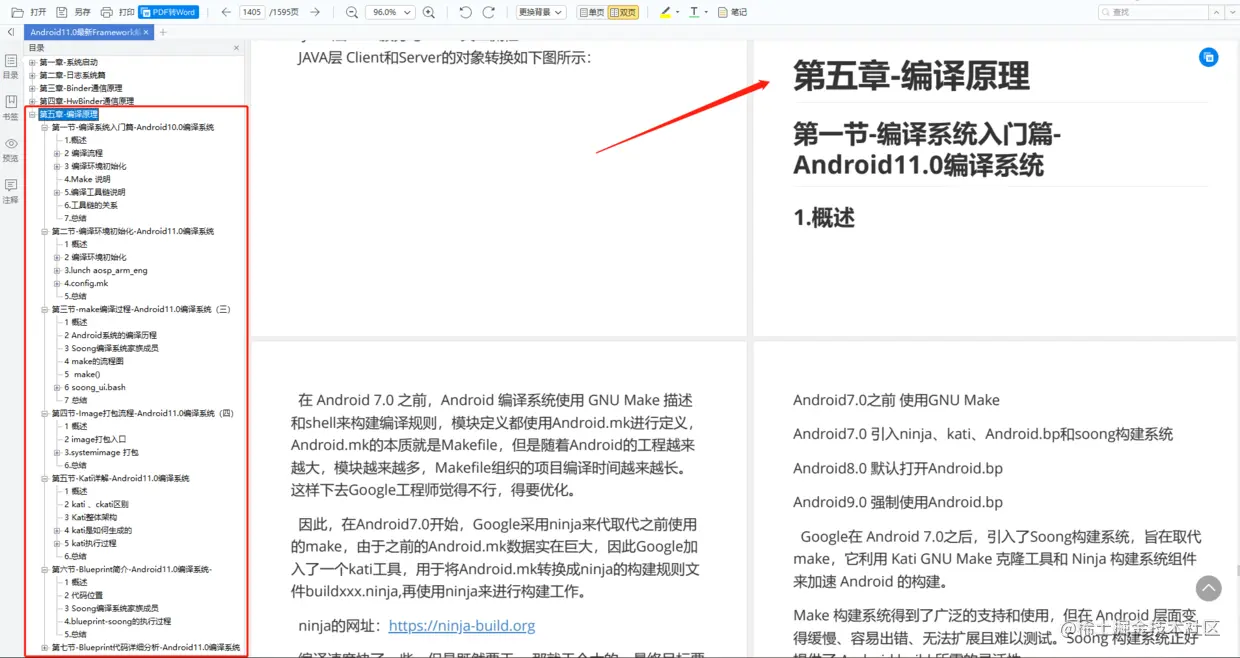Viewport: 1240px width, 658px height.
Task: Select 4.config.mk outline entry
Action: pos(86,283)
